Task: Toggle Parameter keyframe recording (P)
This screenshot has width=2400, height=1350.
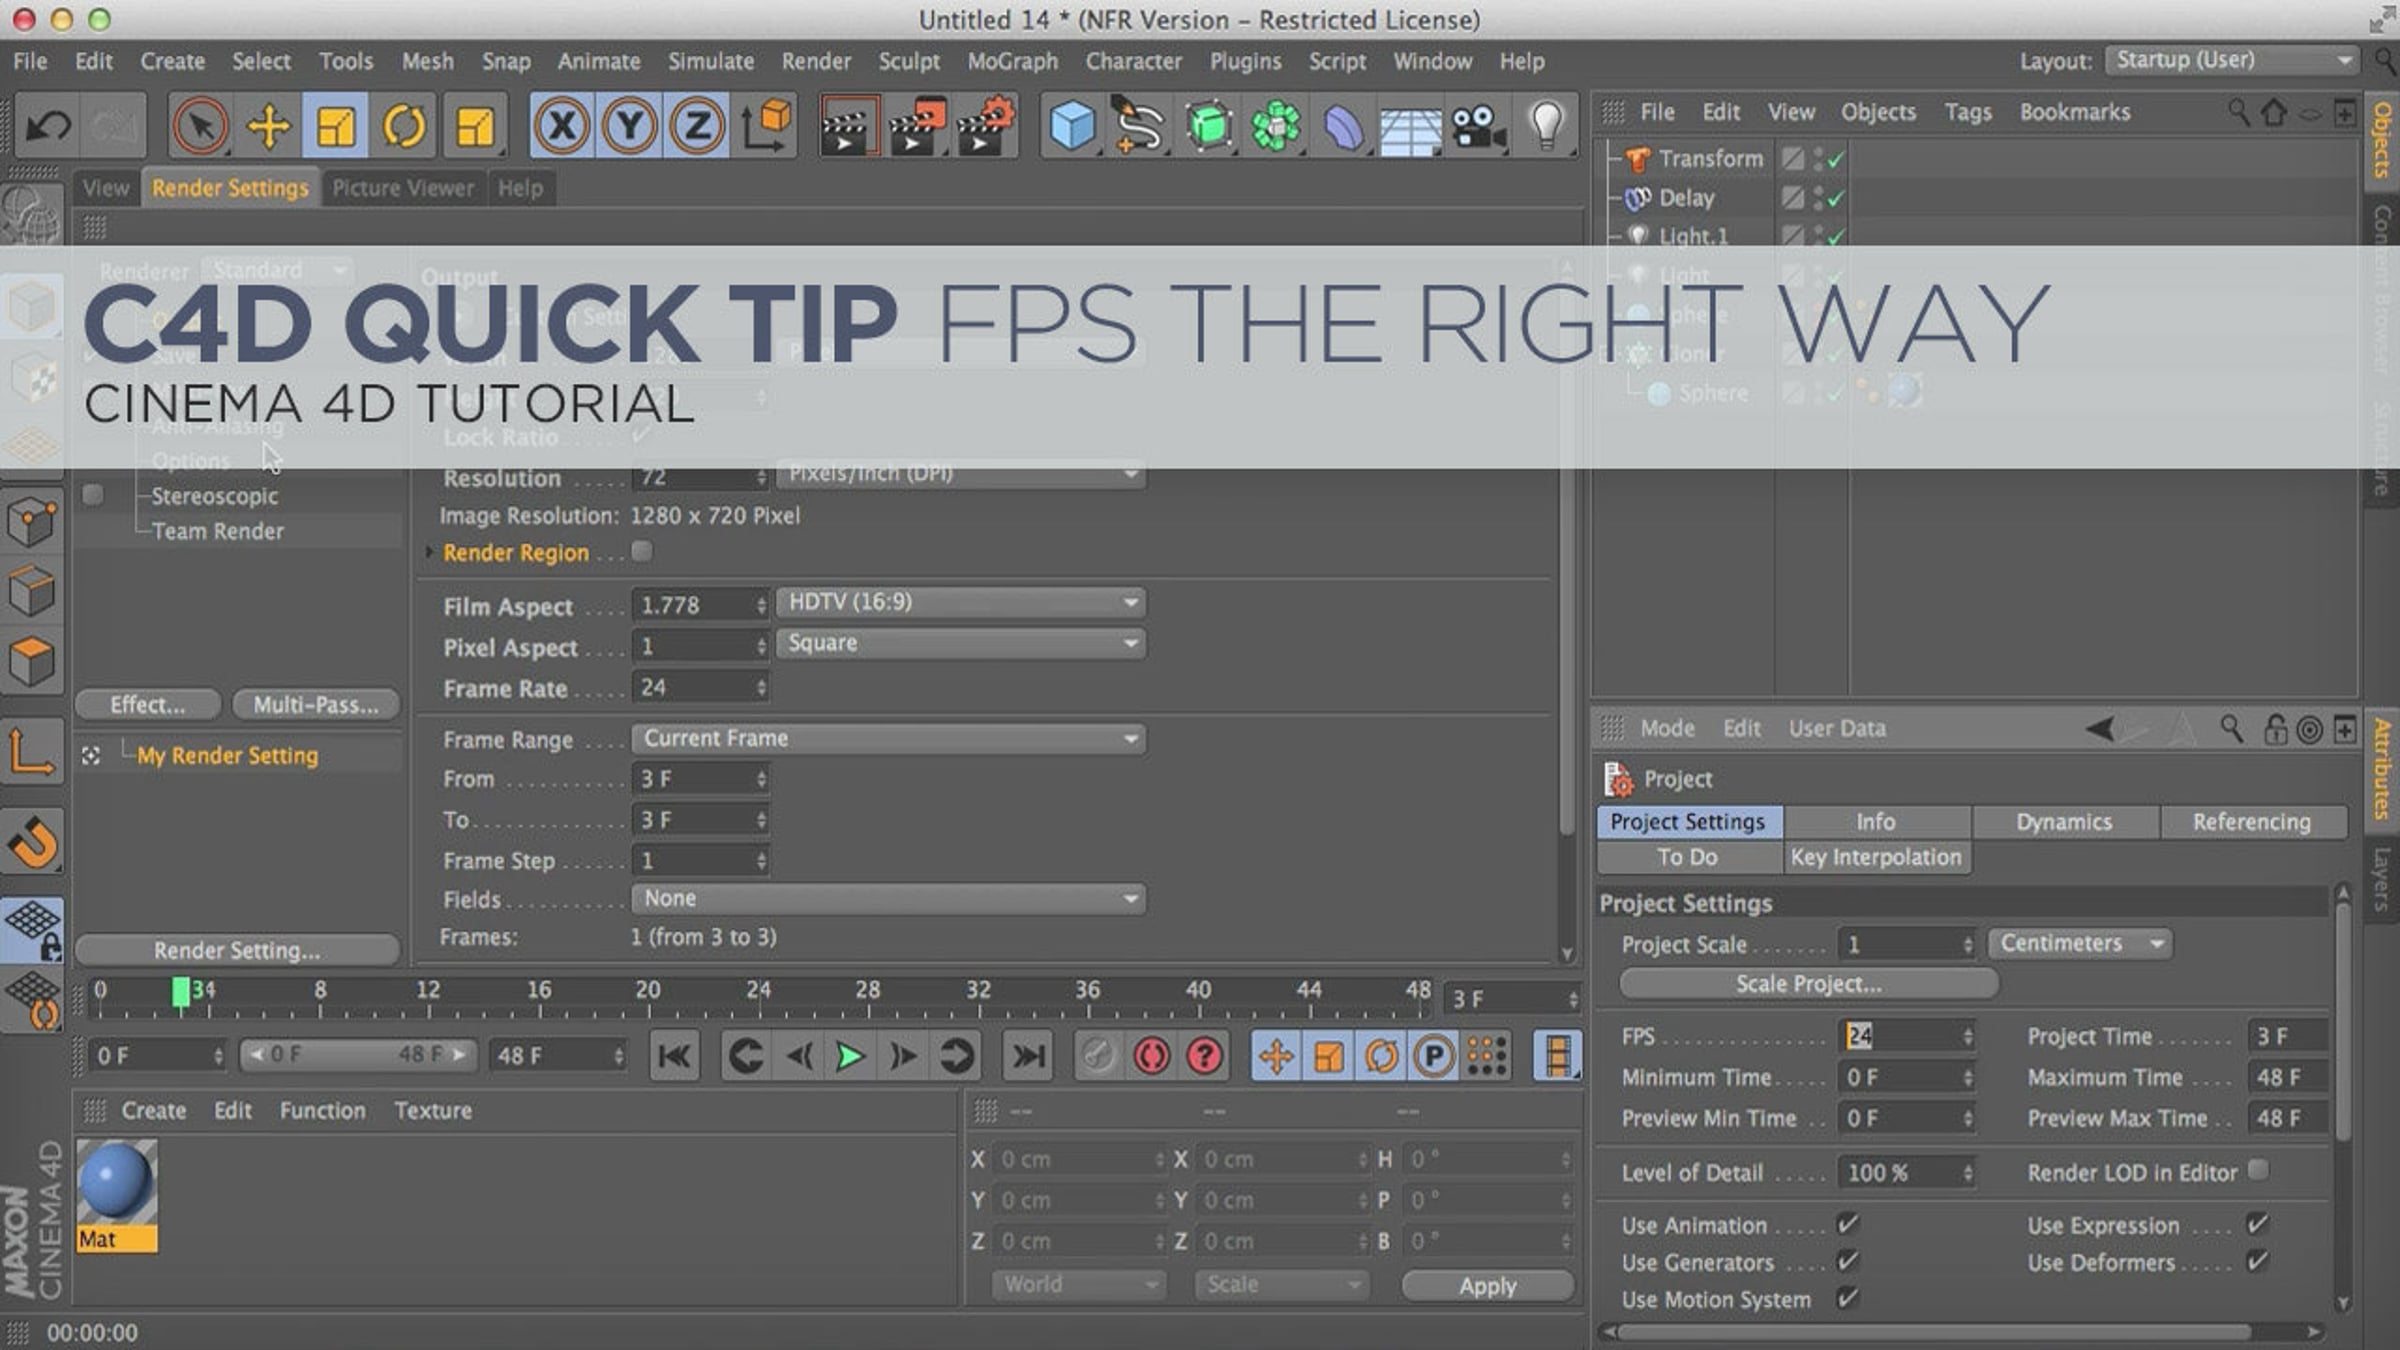Action: click(x=1433, y=1056)
